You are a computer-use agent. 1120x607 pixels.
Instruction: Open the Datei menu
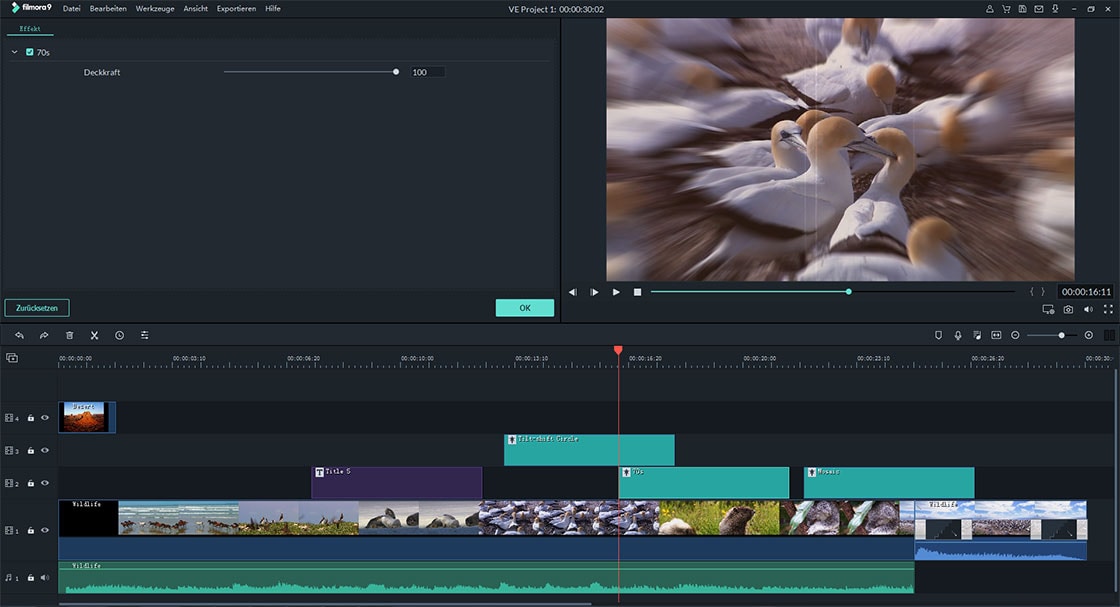(71, 9)
